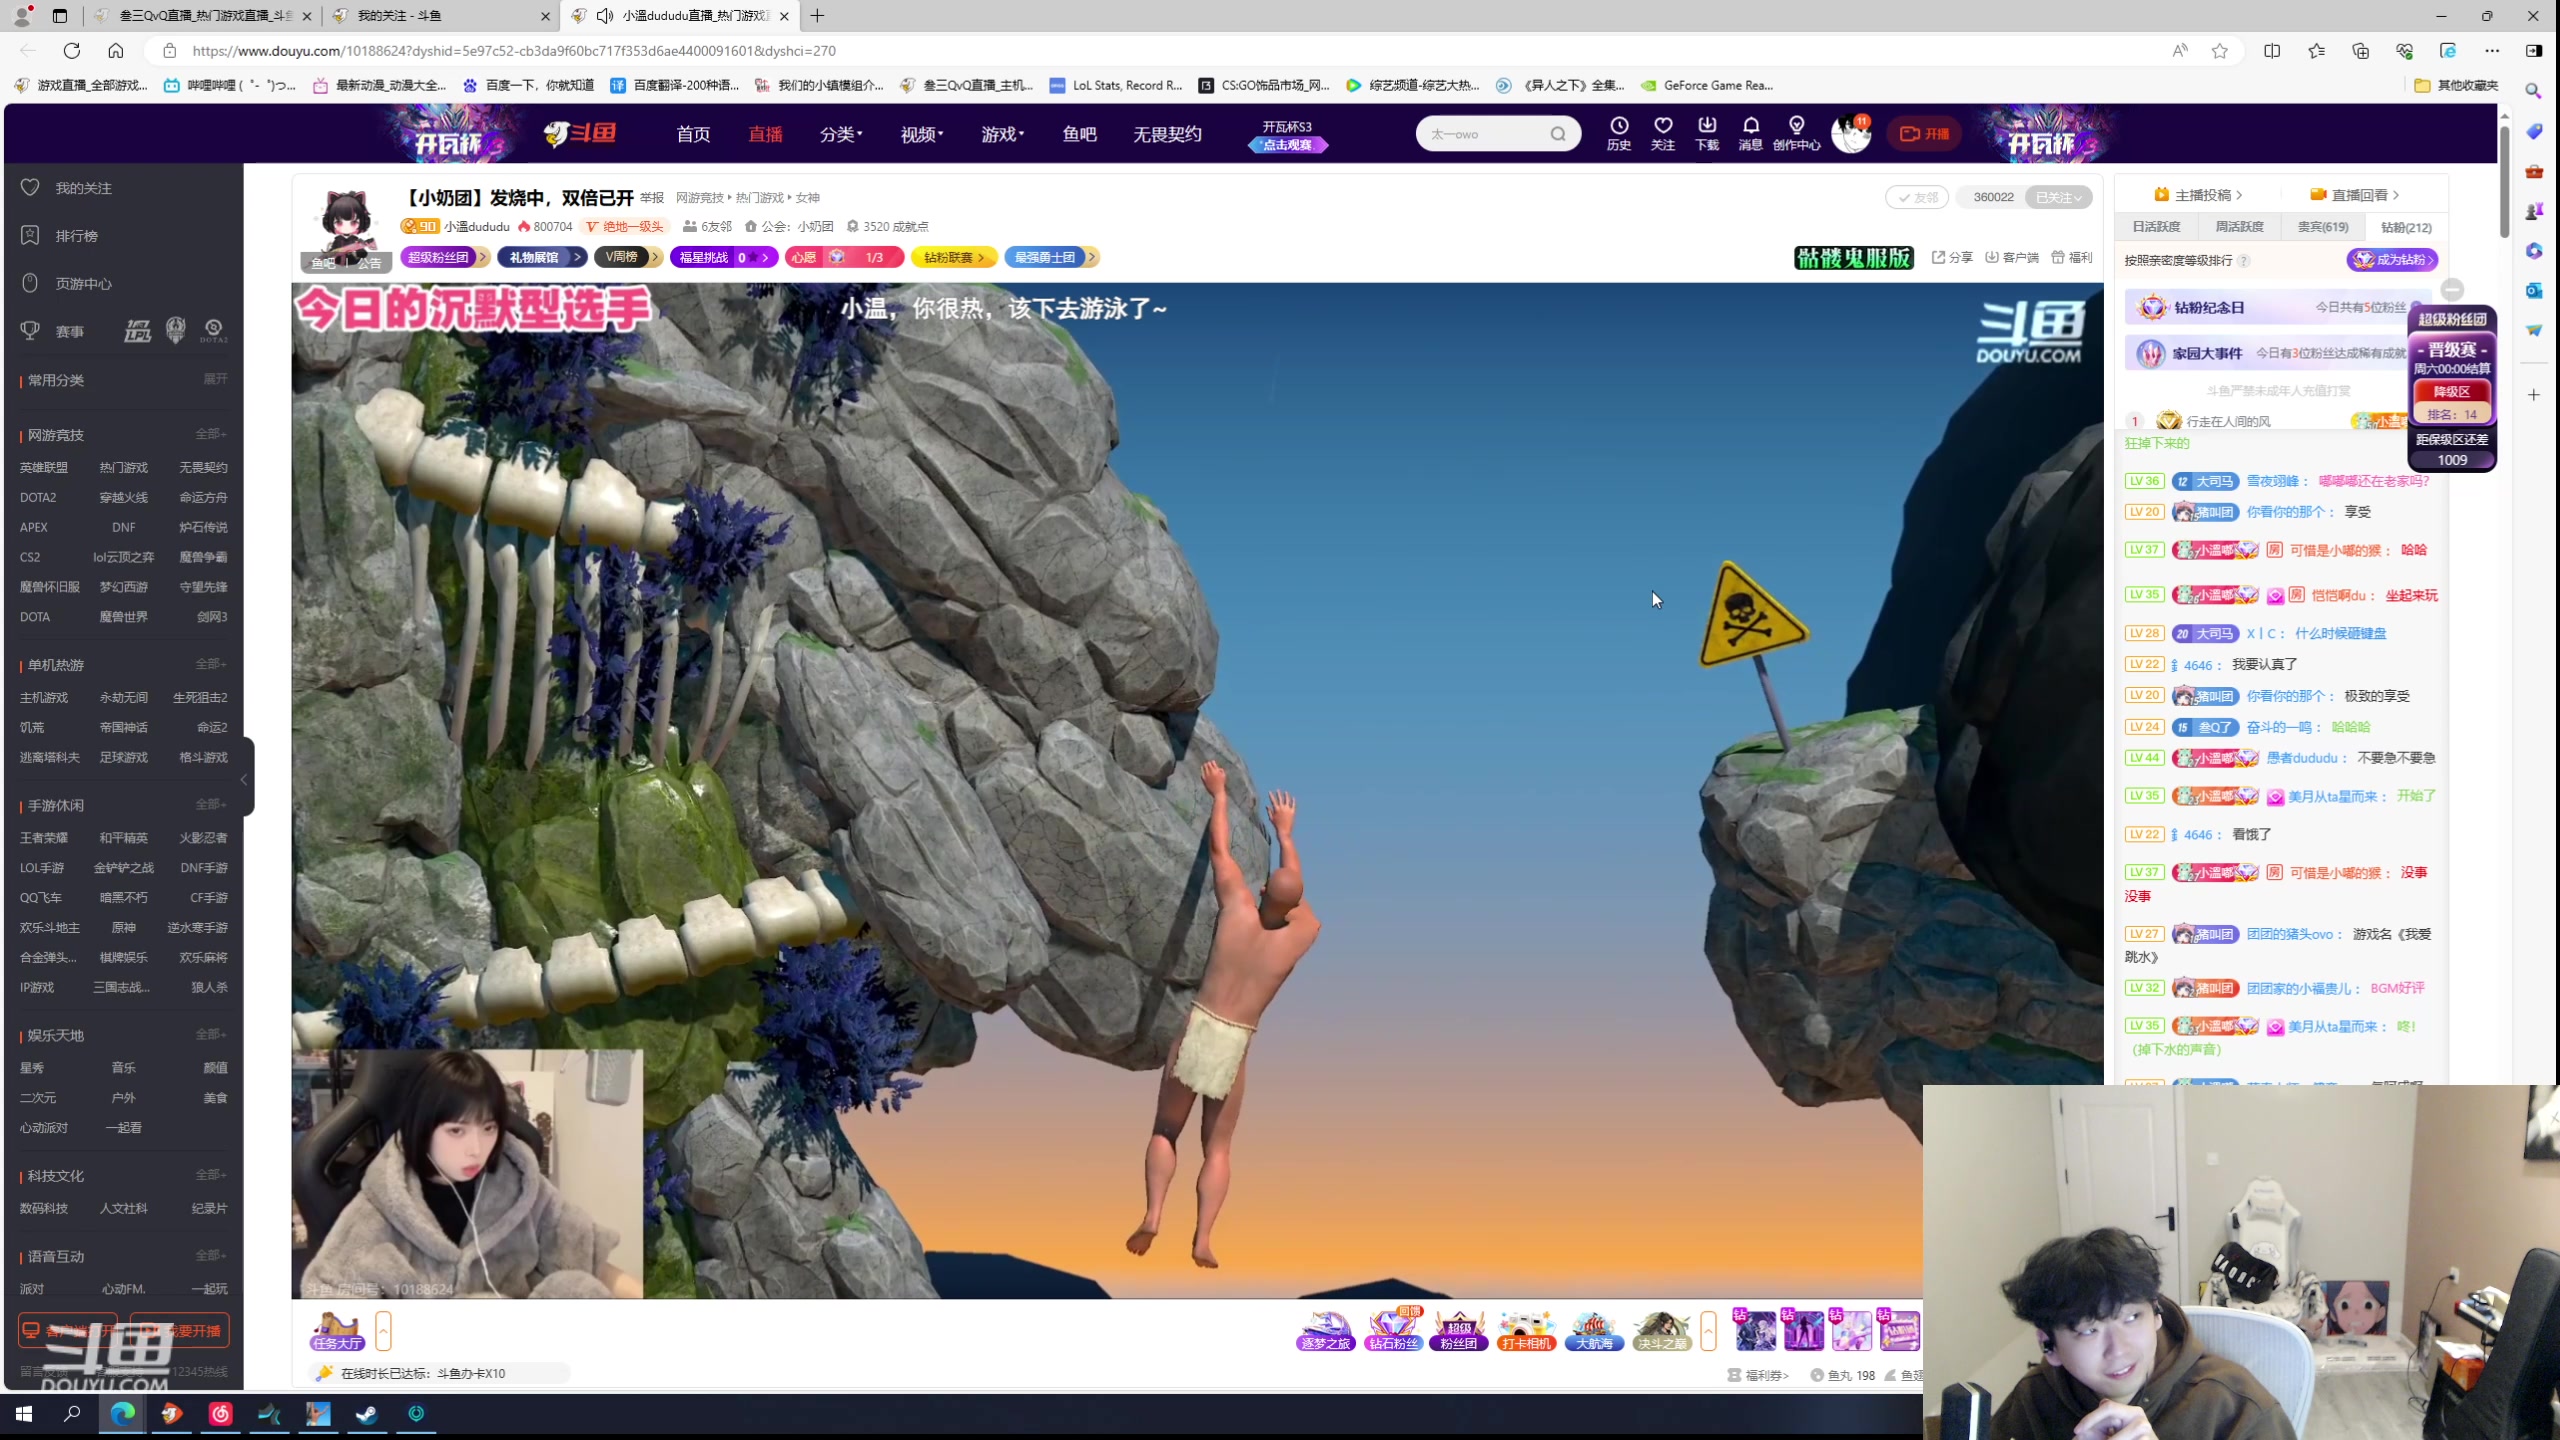The height and width of the screenshot is (1440, 2560).
Task: Expand the 分类 dropdown in navigation
Action: click(x=841, y=134)
